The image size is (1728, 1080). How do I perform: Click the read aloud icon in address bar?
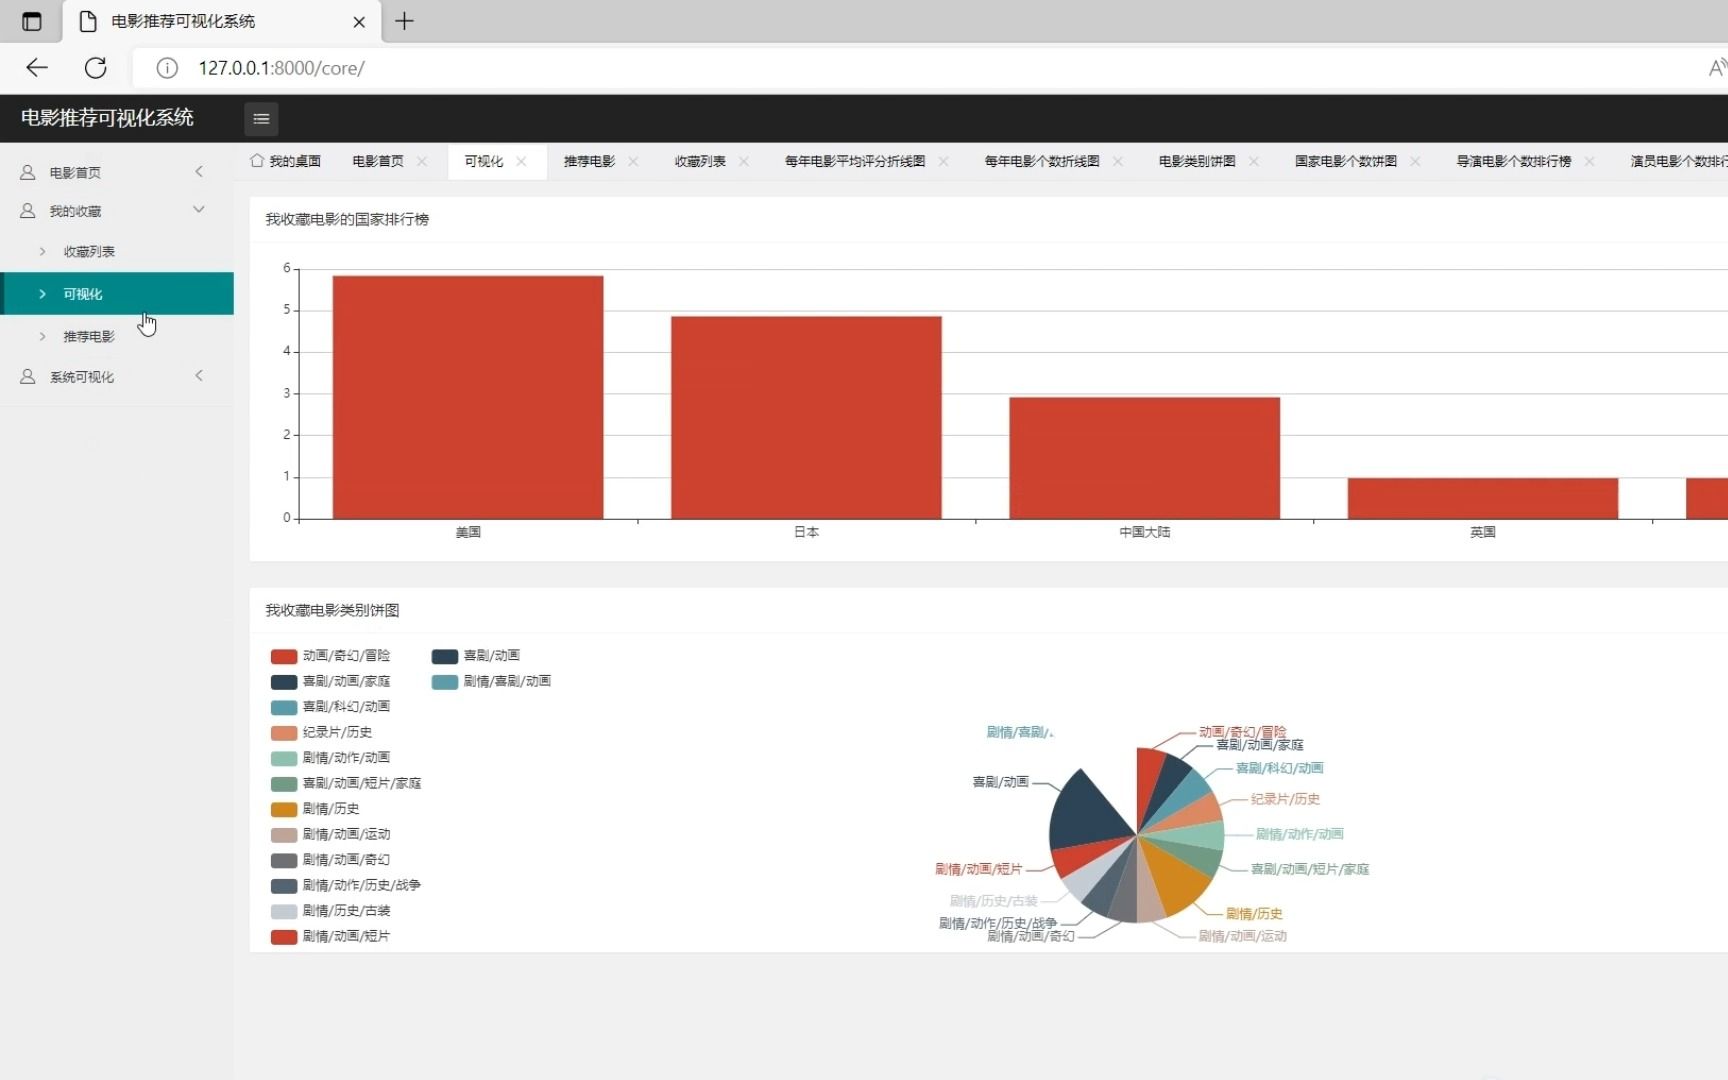click(x=1717, y=68)
